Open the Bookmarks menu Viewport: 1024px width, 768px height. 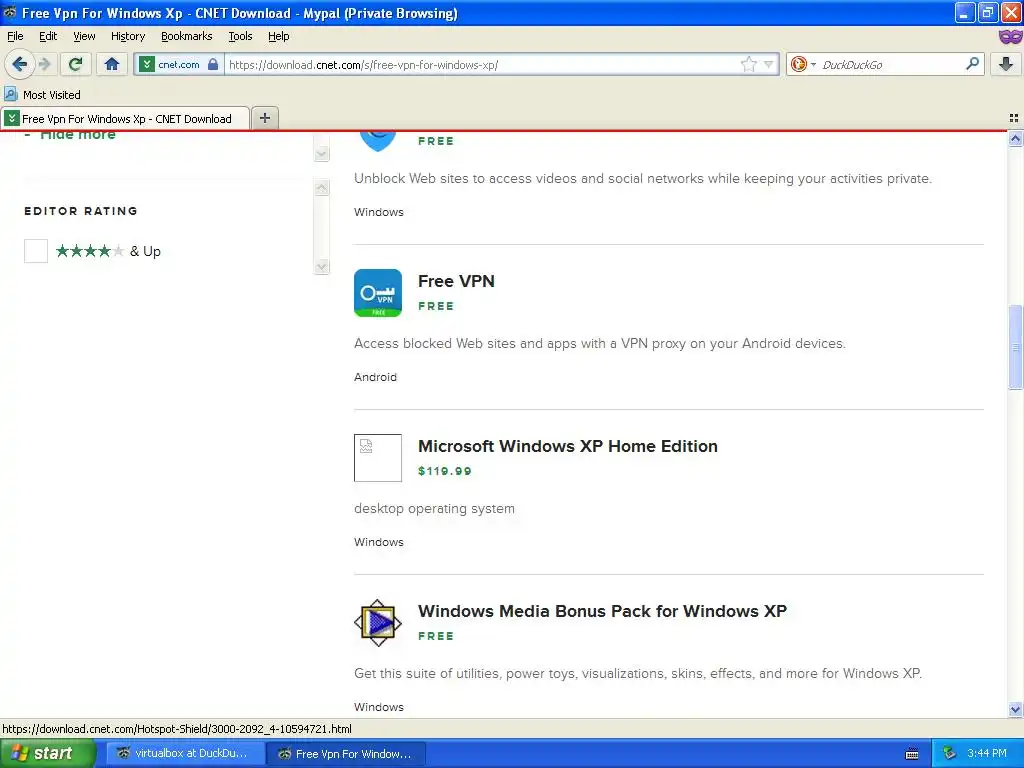pyautogui.click(x=187, y=37)
